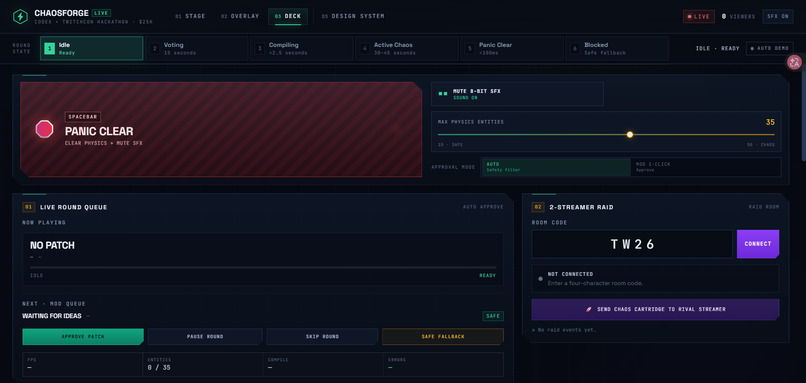Click the WAITING FOR IDEAS text
806x383 pixels.
coord(51,316)
